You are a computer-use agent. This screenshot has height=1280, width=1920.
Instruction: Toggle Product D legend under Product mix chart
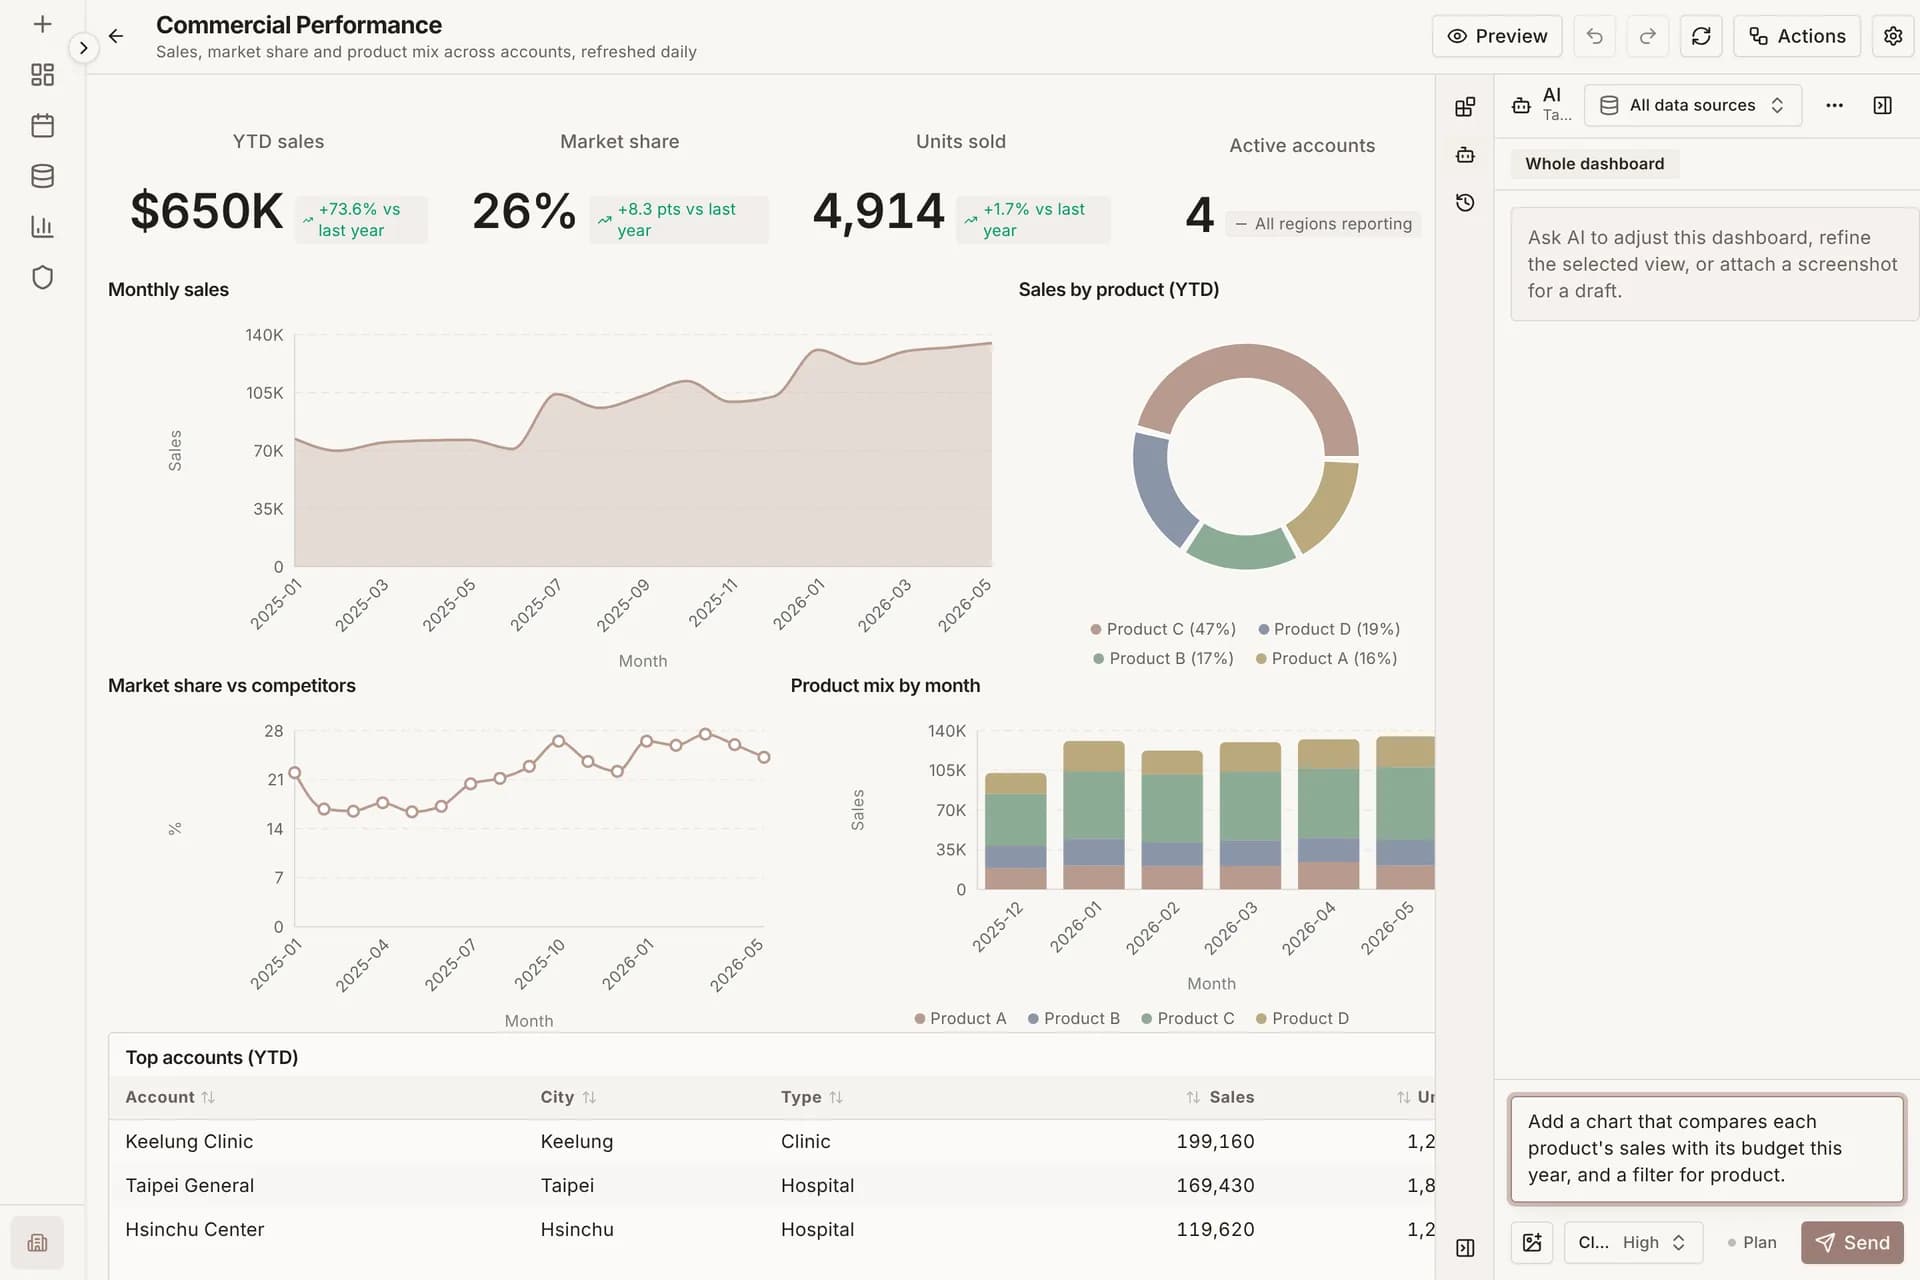[x=1302, y=1018]
